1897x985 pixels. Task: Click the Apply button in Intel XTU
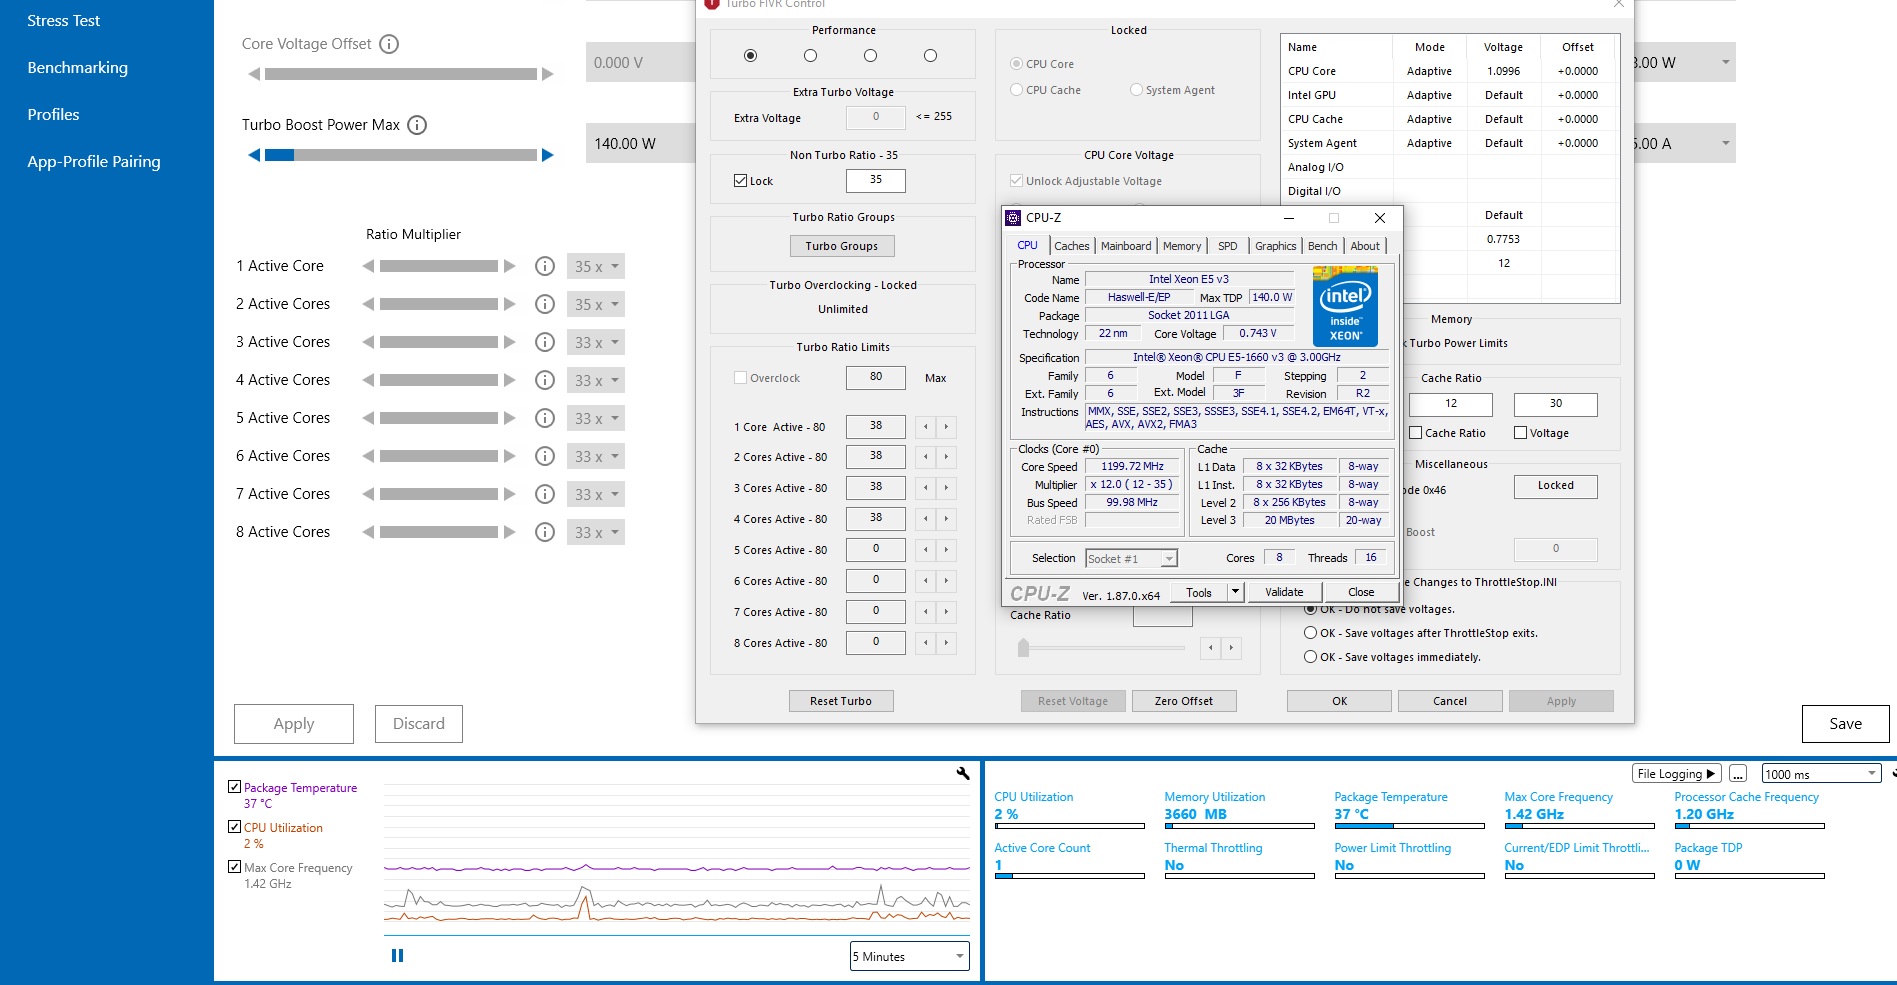[294, 724]
